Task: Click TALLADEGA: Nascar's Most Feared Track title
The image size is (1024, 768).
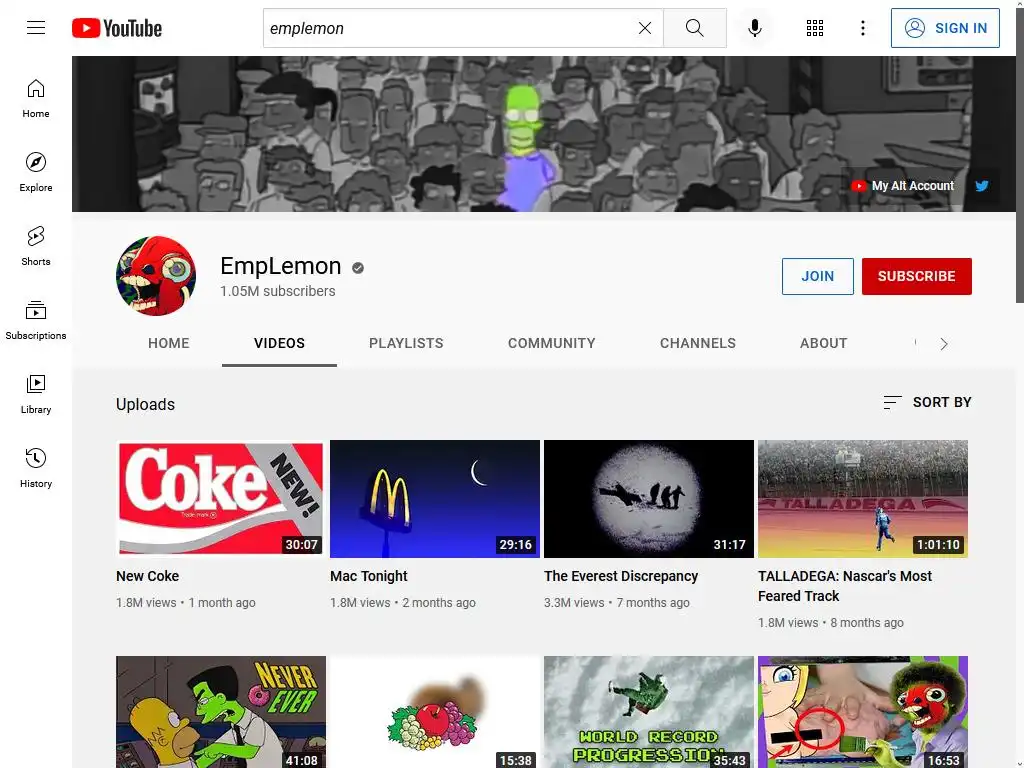Action: pos(845,586)
